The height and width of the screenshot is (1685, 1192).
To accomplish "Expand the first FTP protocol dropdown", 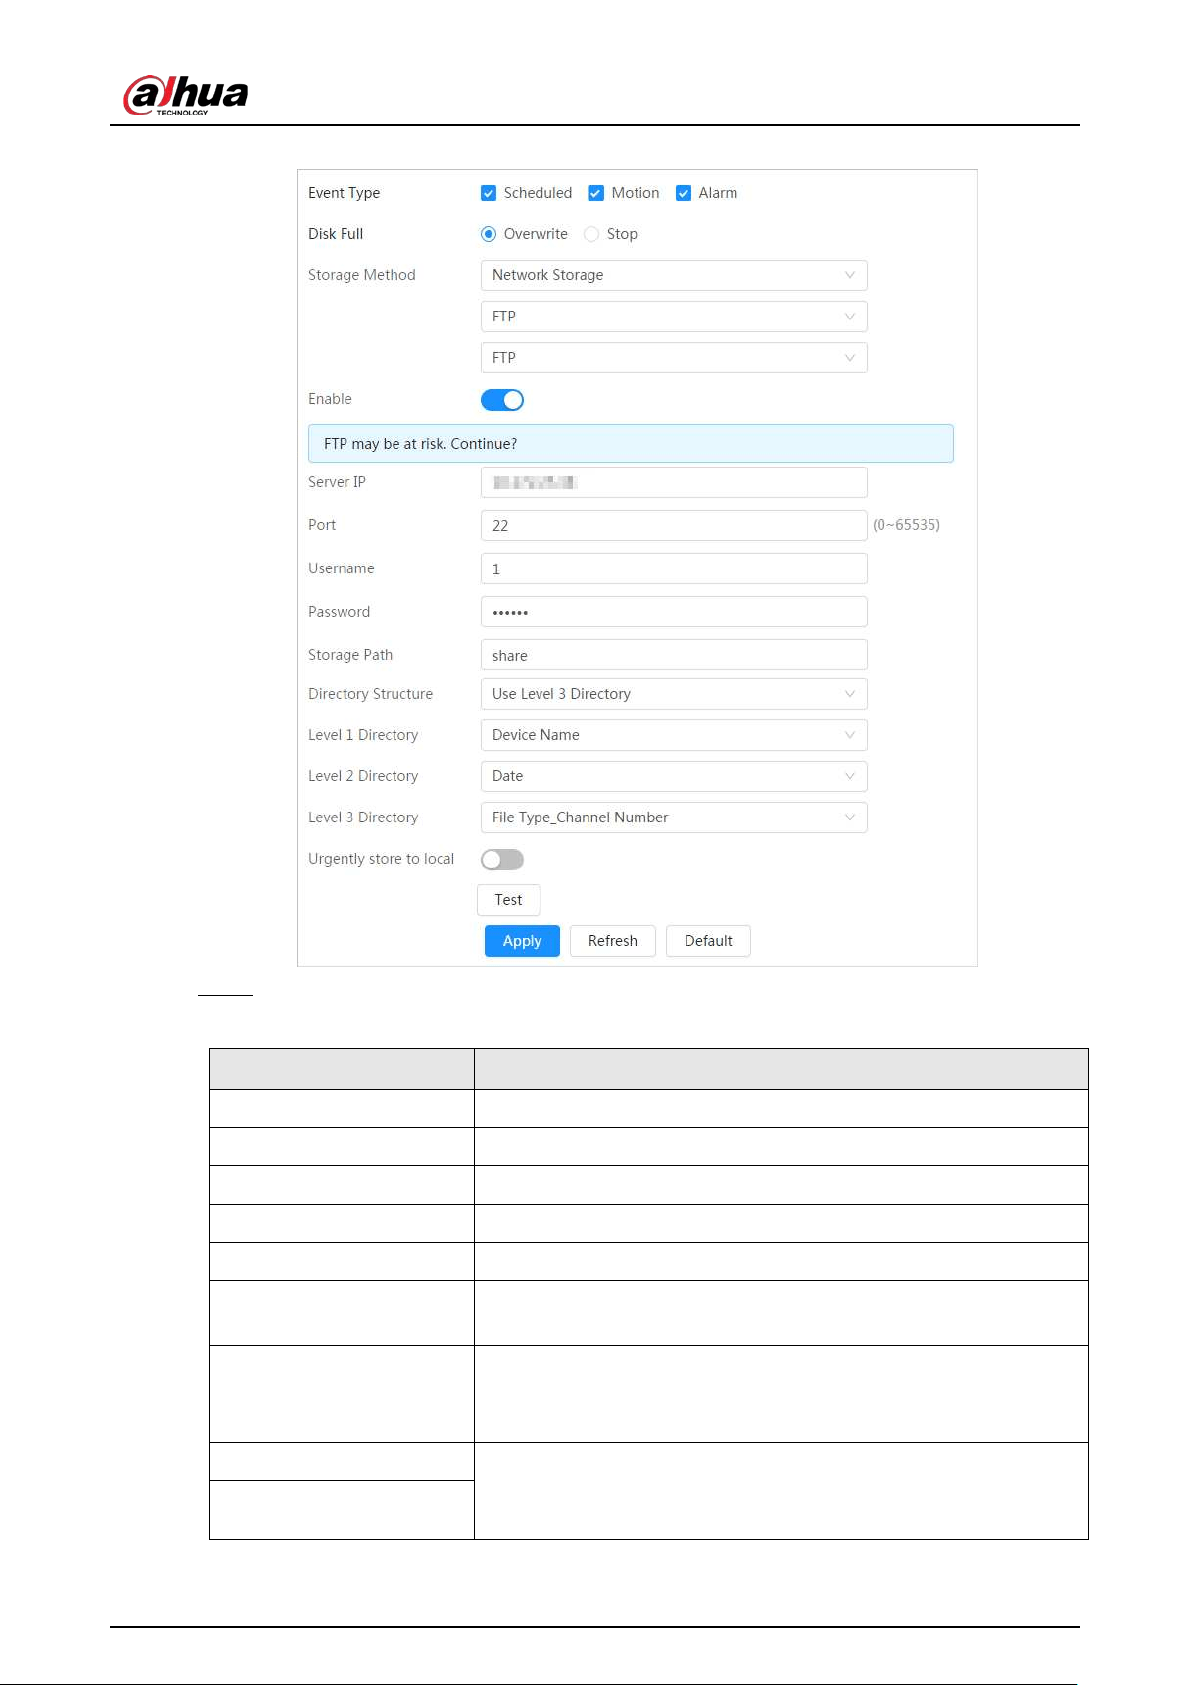I will click(x=674, y=316).
